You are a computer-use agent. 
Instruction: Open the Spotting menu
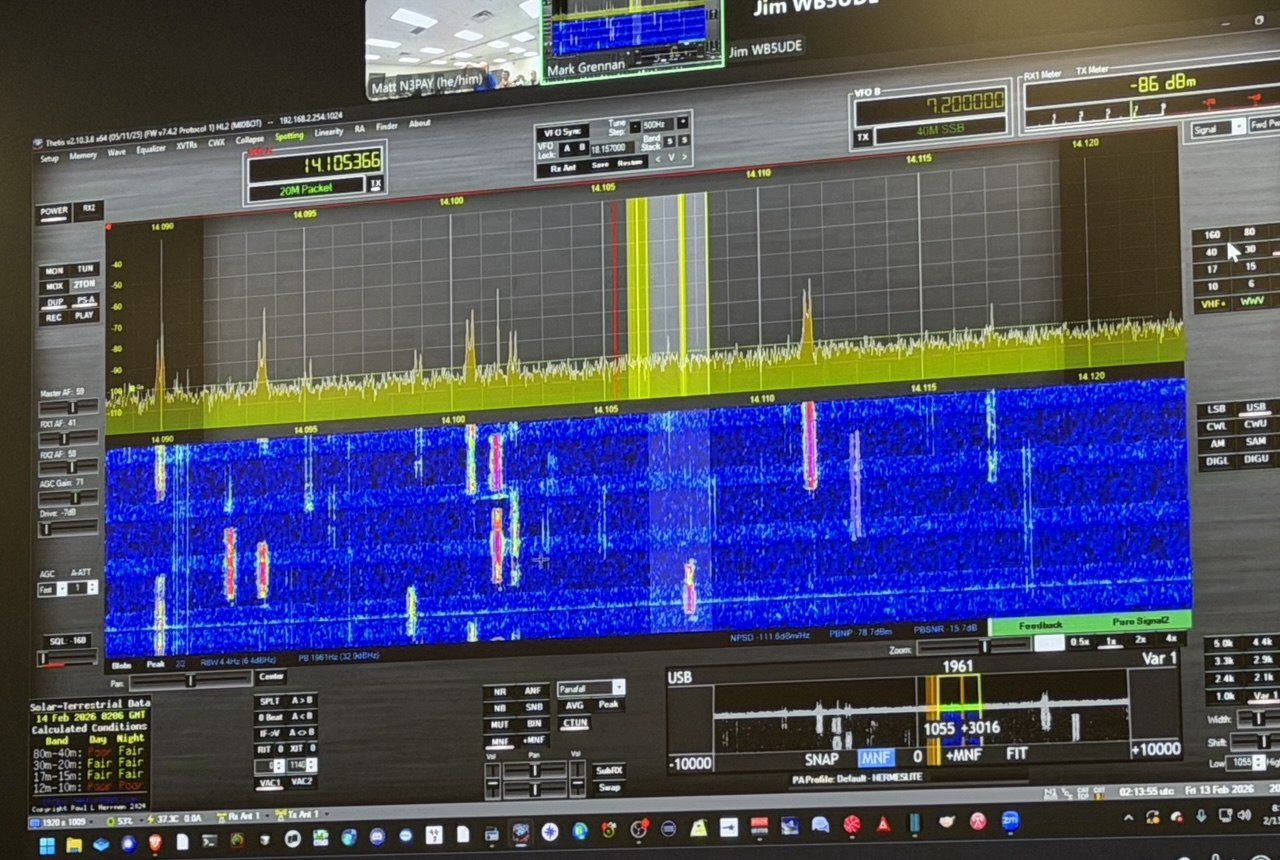pos(290,135)
